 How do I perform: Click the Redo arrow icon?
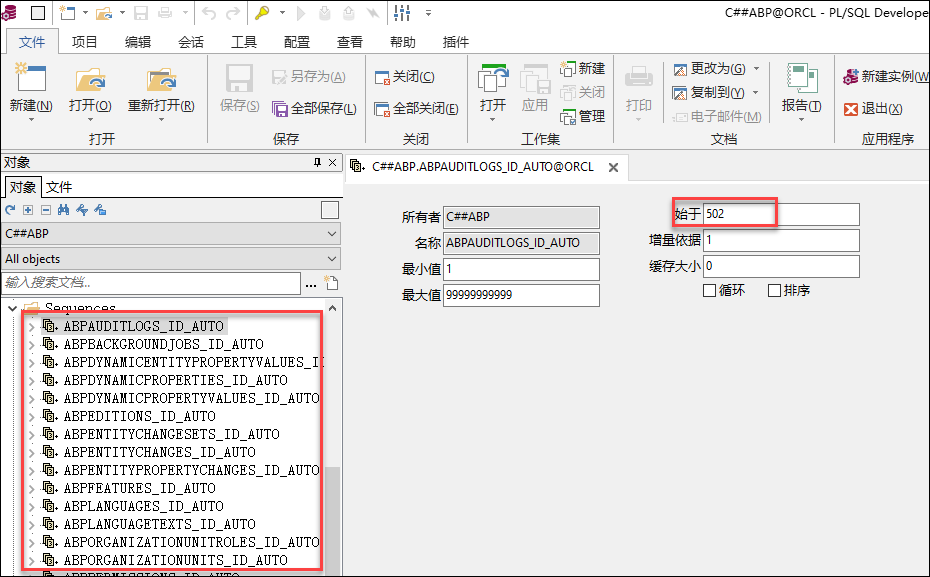click(x=233, y=12)
